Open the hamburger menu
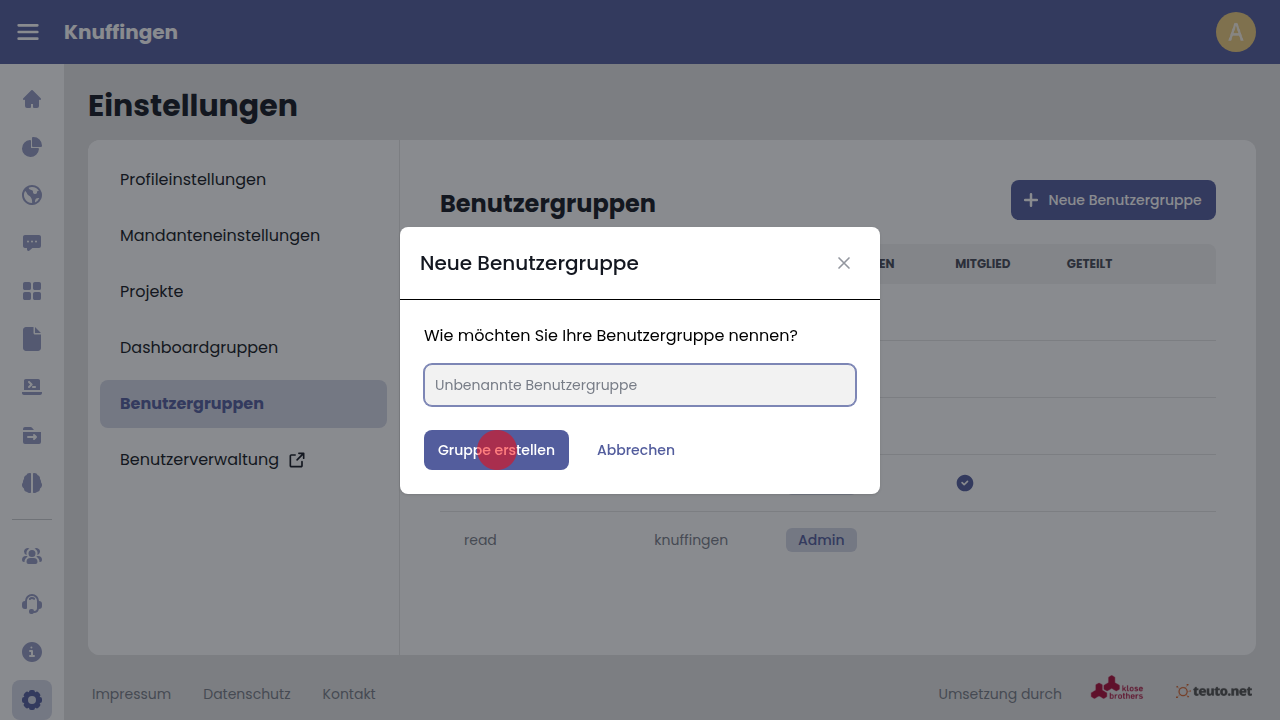The height and width of the screenshot is (720, 1280). (28, 32)
